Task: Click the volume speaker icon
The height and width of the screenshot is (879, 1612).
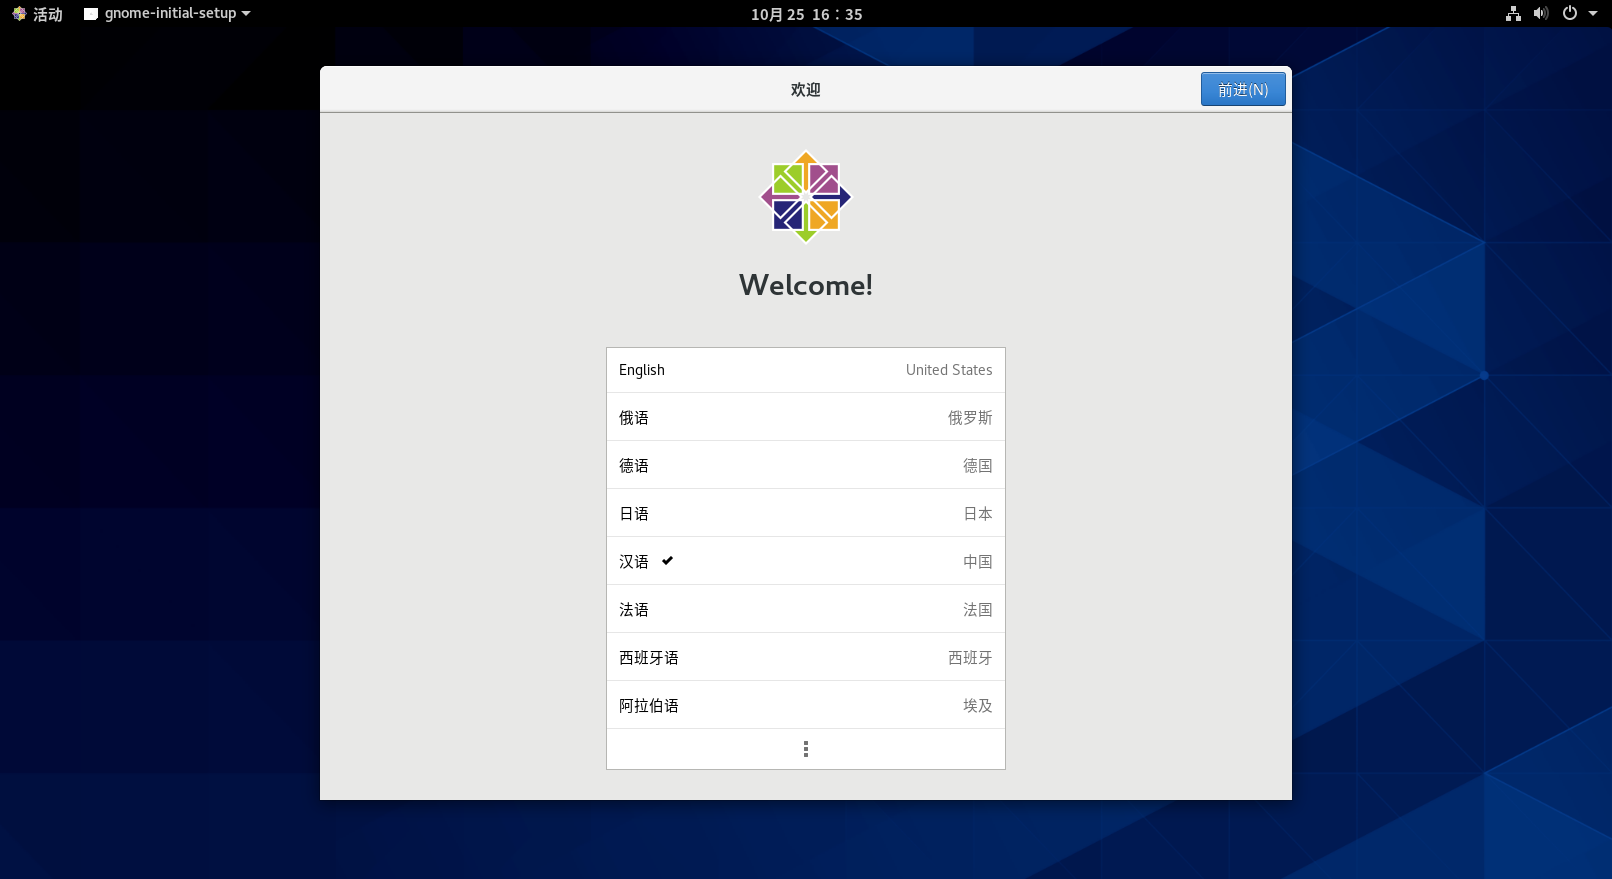Action: pos(1541,14)
